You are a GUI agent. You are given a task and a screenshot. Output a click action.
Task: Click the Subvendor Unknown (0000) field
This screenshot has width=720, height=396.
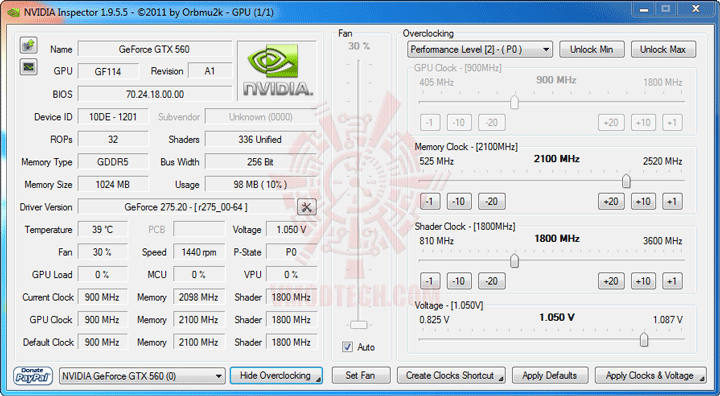260,117
